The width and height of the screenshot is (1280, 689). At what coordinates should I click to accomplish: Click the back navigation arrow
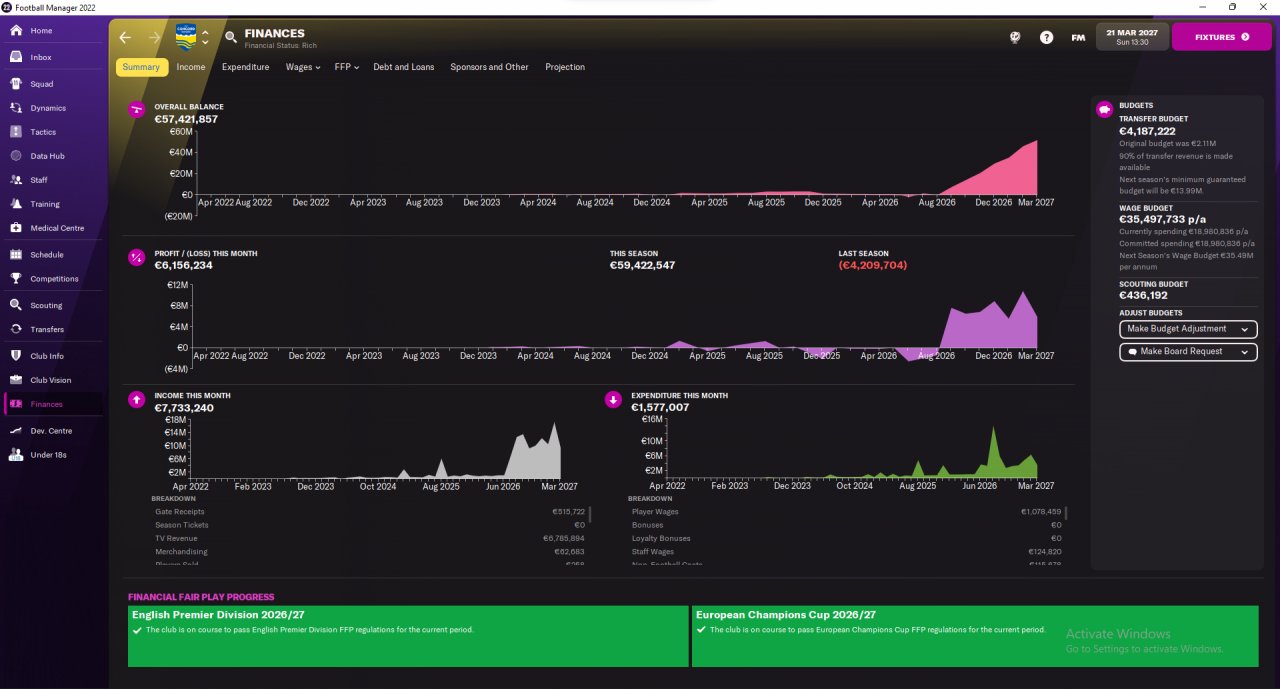click(125, 37)
